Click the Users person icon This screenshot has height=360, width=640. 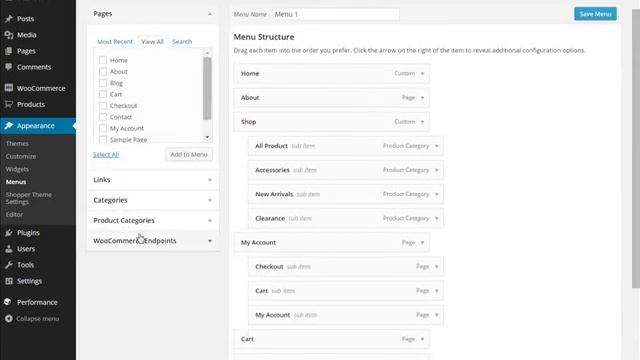pos(9,249)
